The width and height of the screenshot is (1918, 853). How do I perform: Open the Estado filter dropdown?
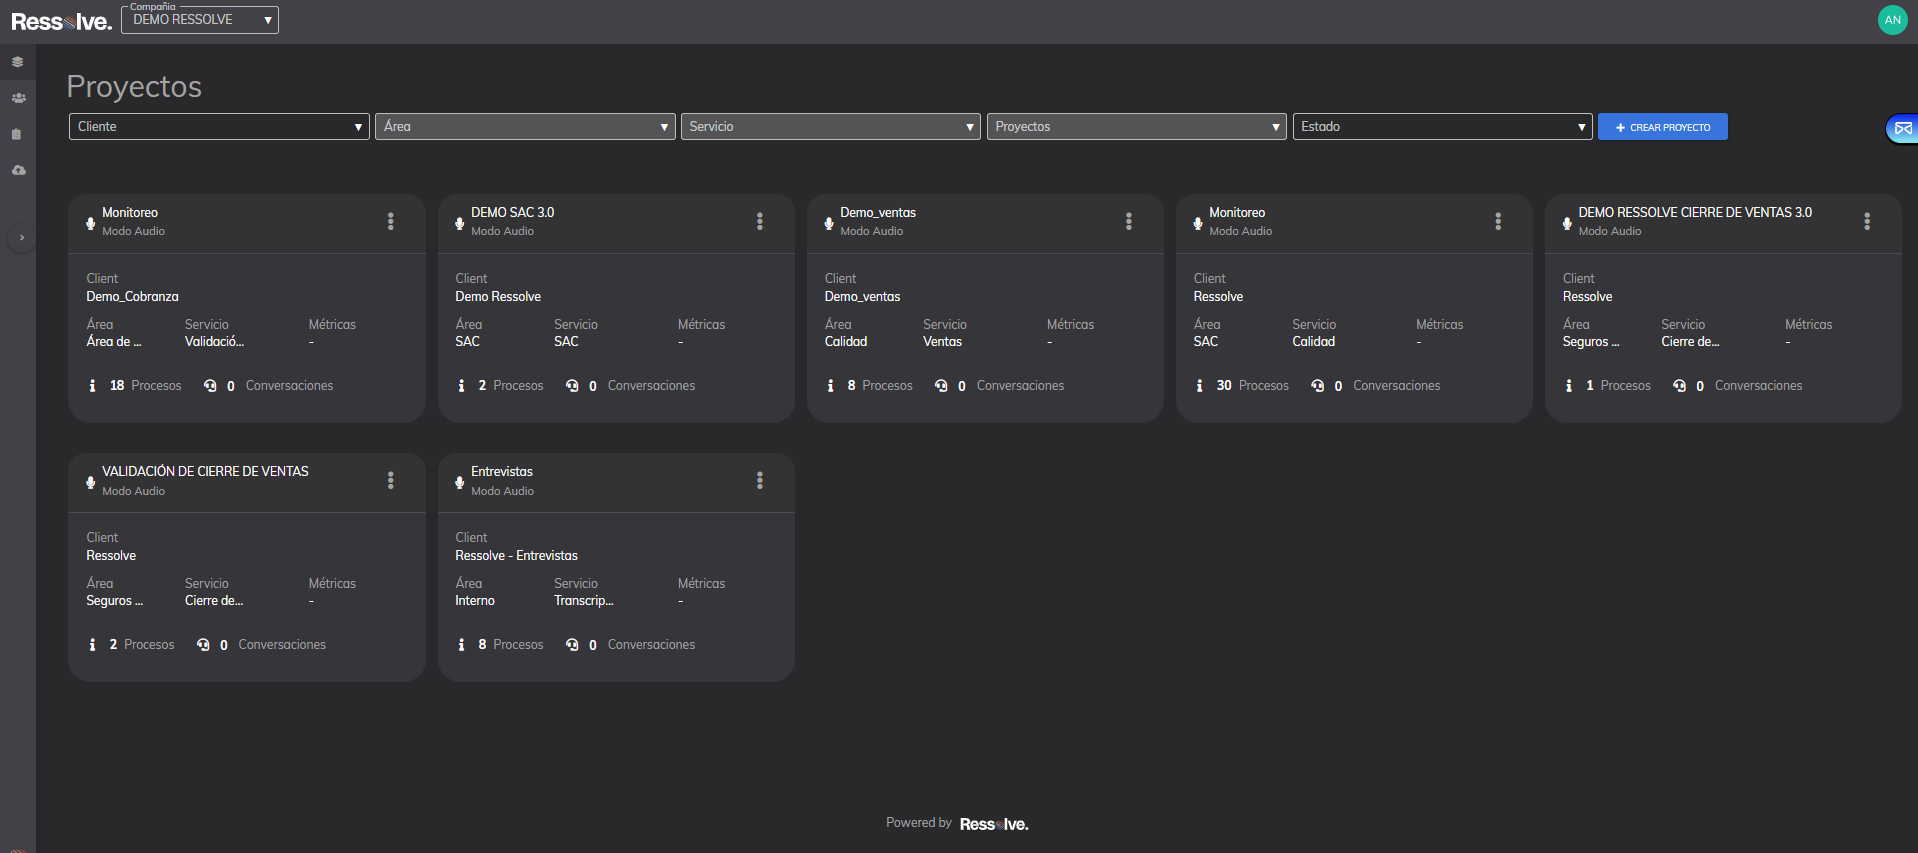(1443, 127)
